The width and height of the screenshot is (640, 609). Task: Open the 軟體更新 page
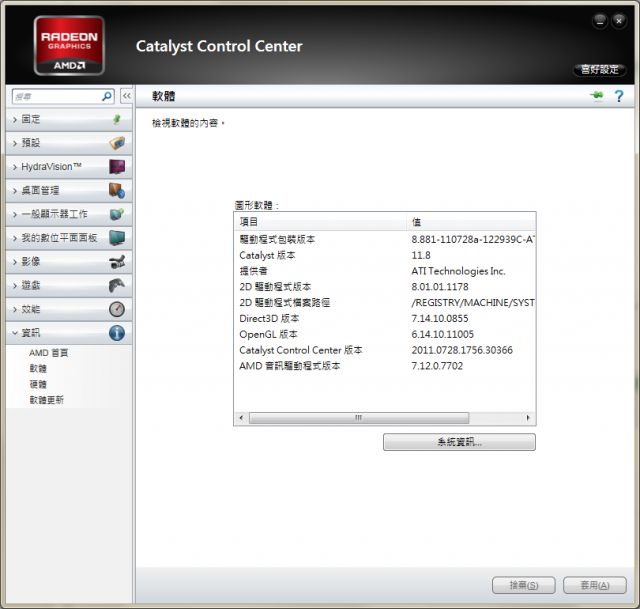pos(47,400)
